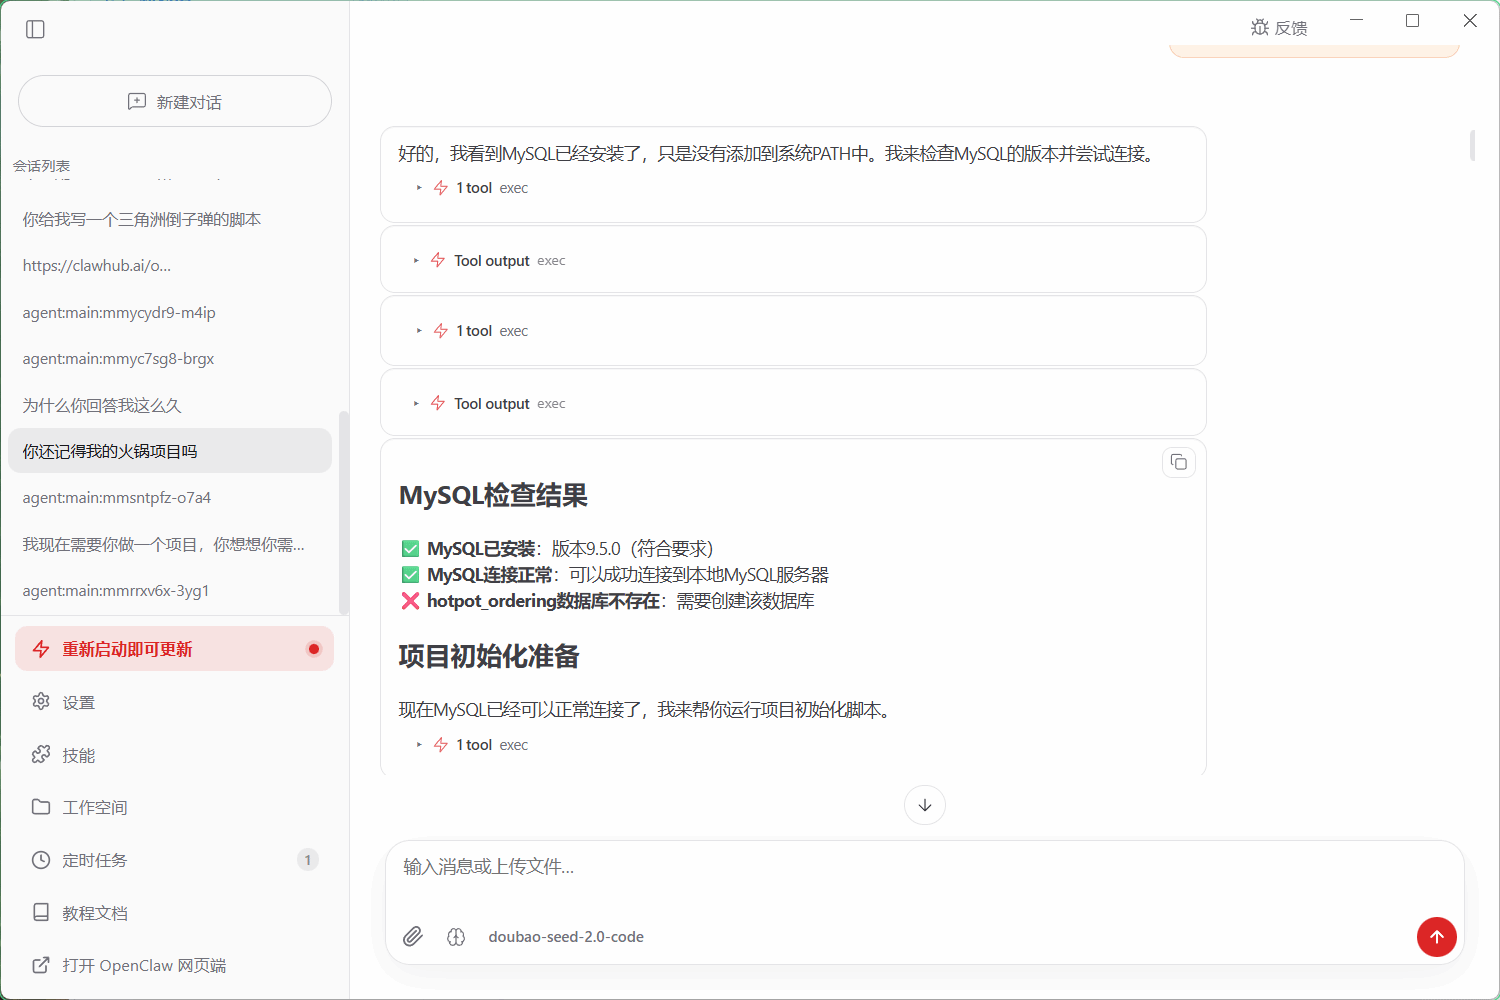Open the conversation agent:main:mmrrxv6x-3yg1
This screenshot has height=1000, width=1500.
coord(170,590)
